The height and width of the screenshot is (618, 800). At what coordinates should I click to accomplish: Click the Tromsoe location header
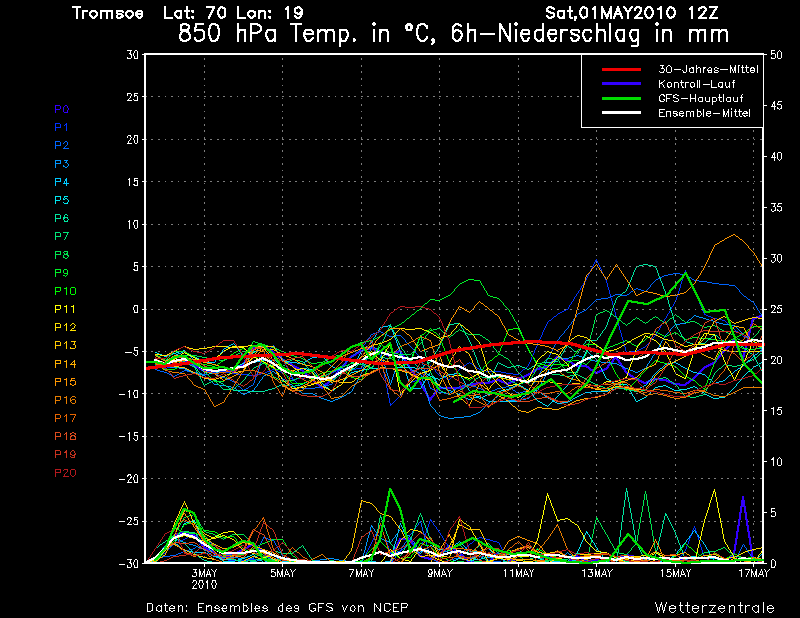tap(108, 13)
